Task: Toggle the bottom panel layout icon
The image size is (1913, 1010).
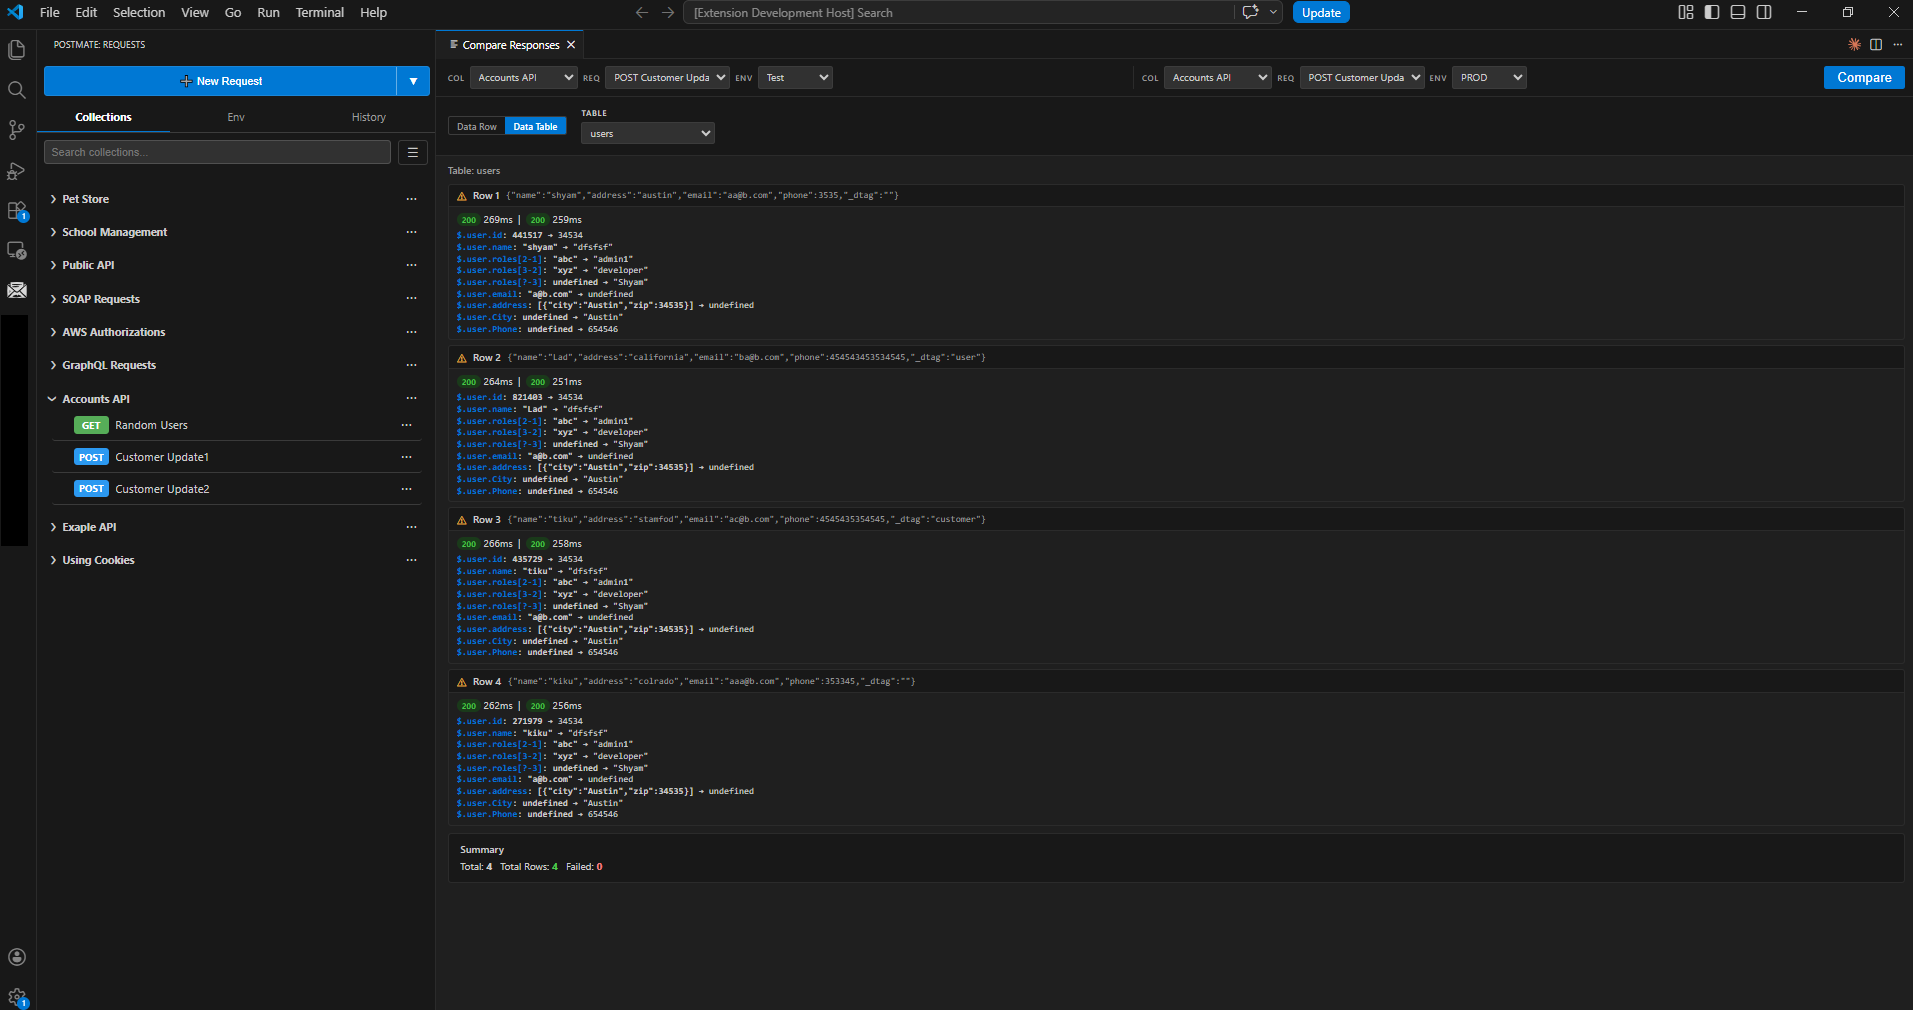Action: [x=1738, y=12]
